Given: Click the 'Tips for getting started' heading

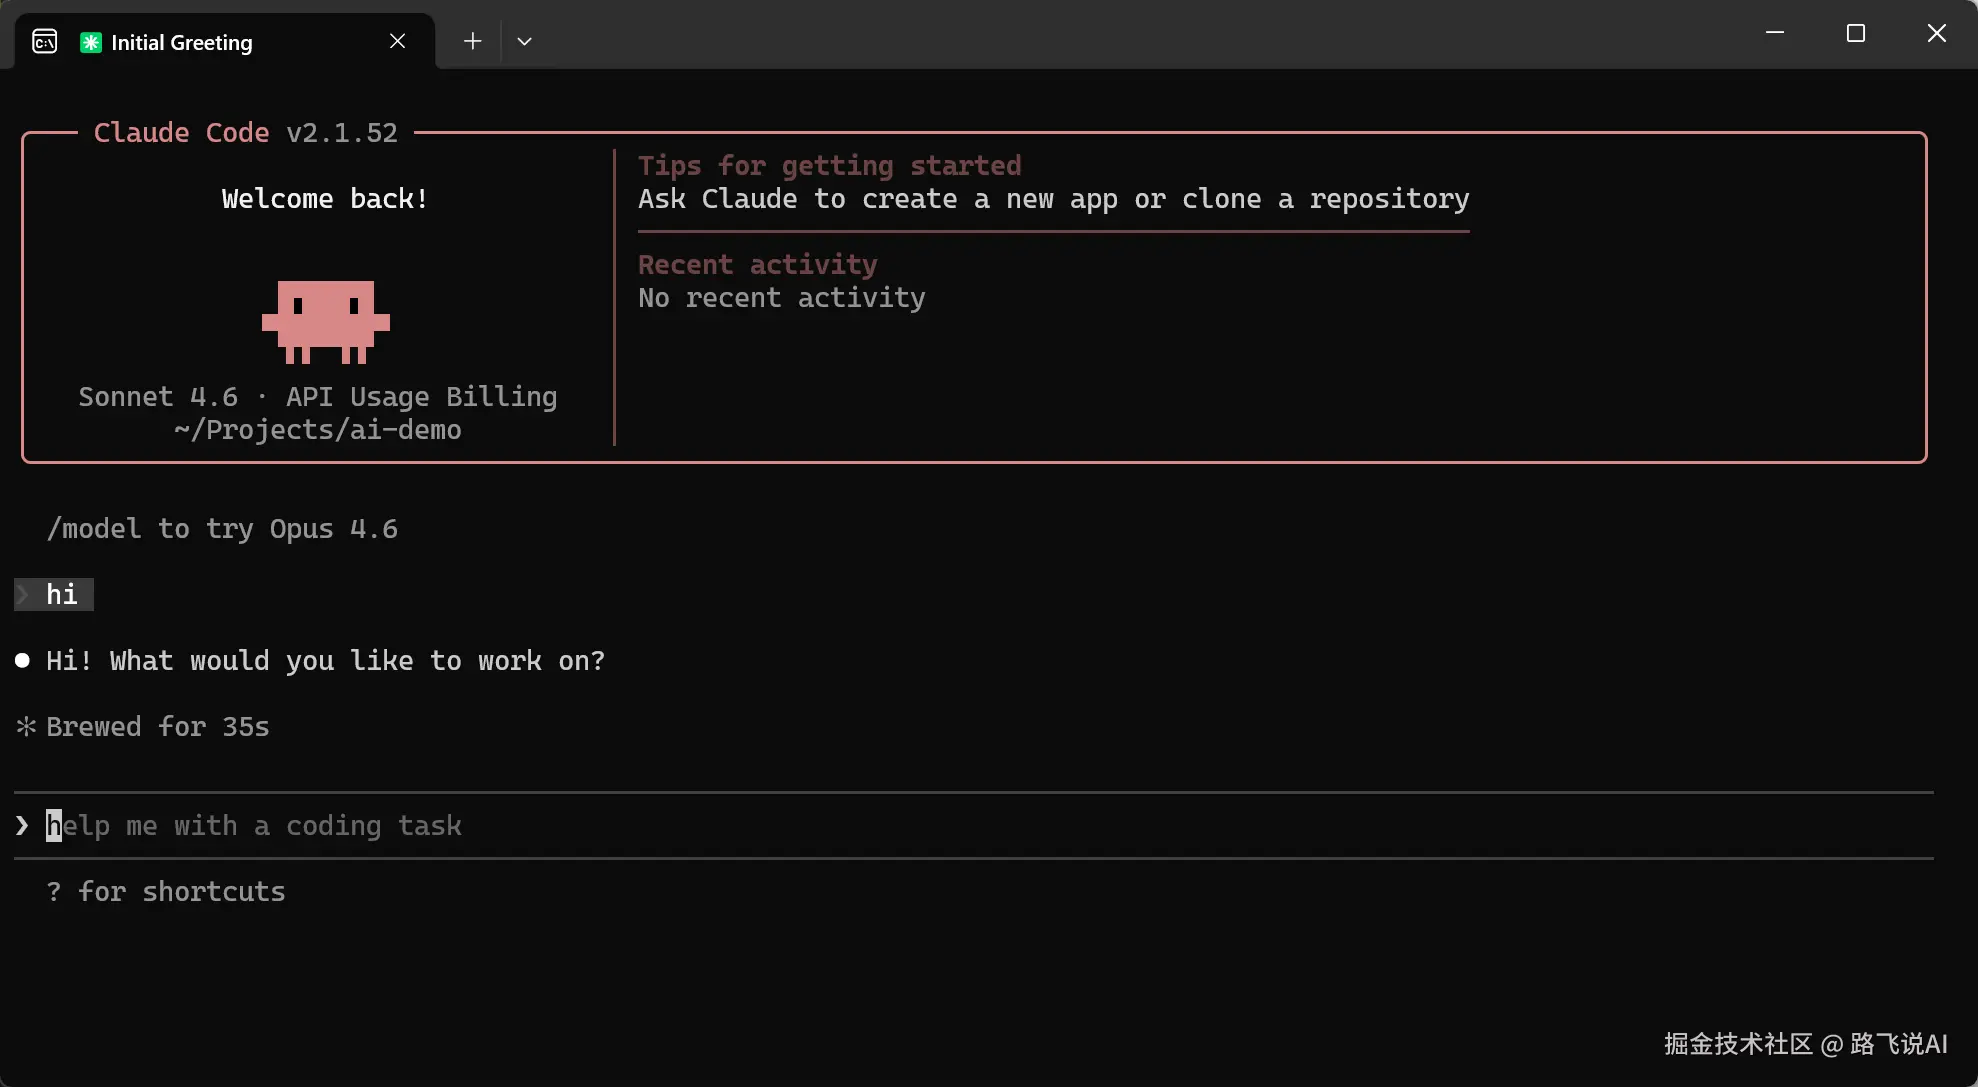Looking at the screenshot, I should click(829, 166).
